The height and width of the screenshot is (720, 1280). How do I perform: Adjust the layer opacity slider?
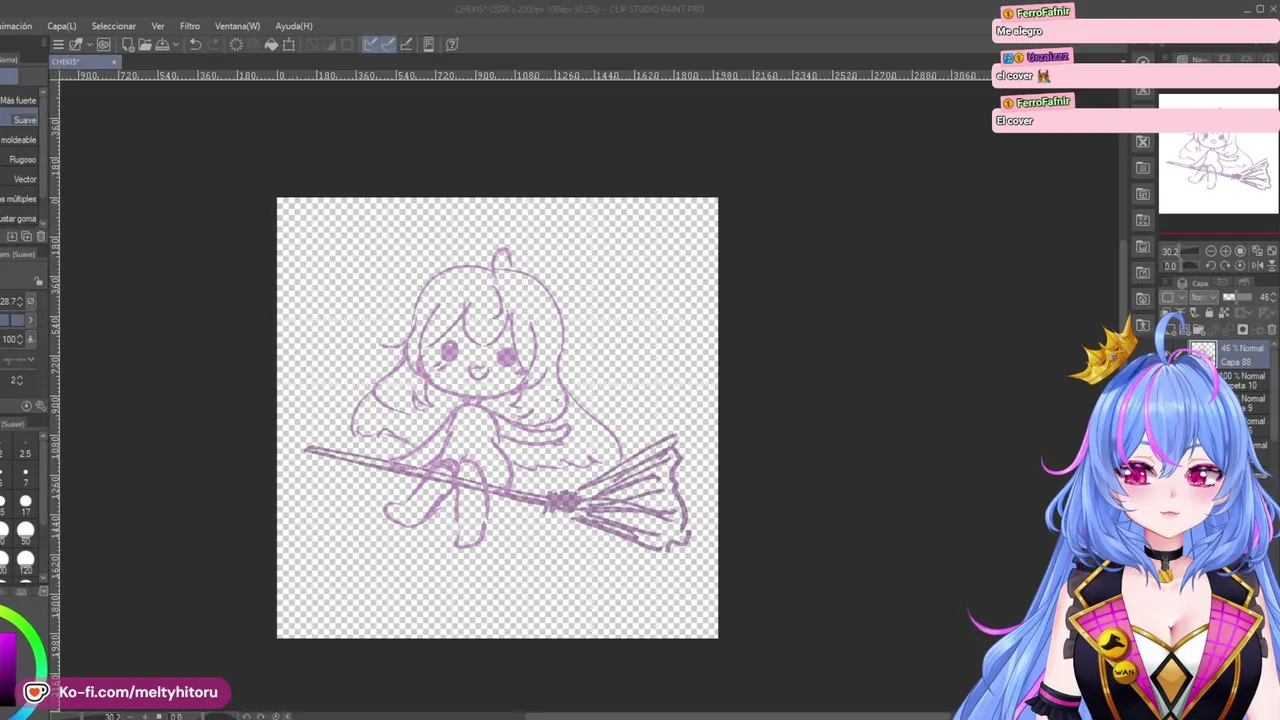coord(1237,297)
